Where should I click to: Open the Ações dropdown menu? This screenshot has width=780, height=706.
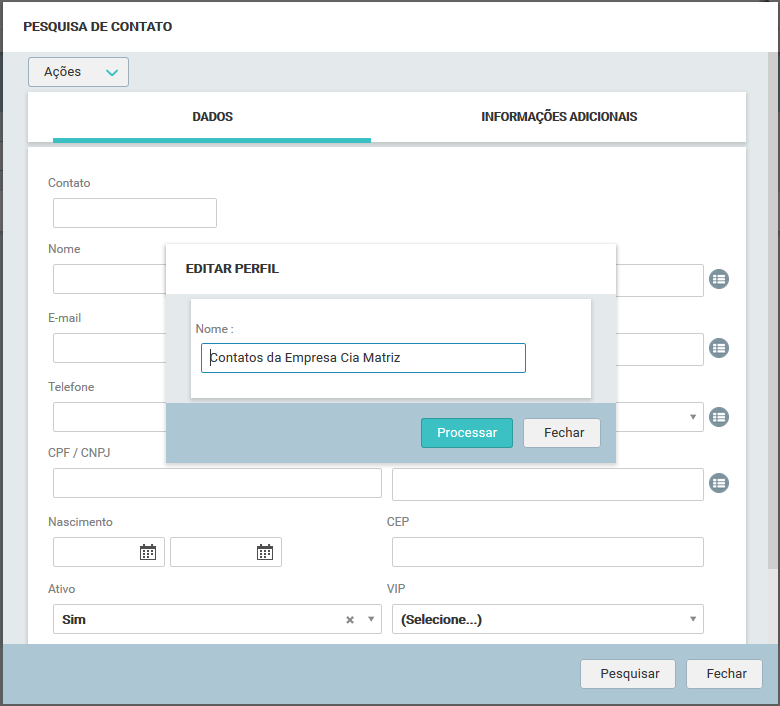(x=78, y=72)
